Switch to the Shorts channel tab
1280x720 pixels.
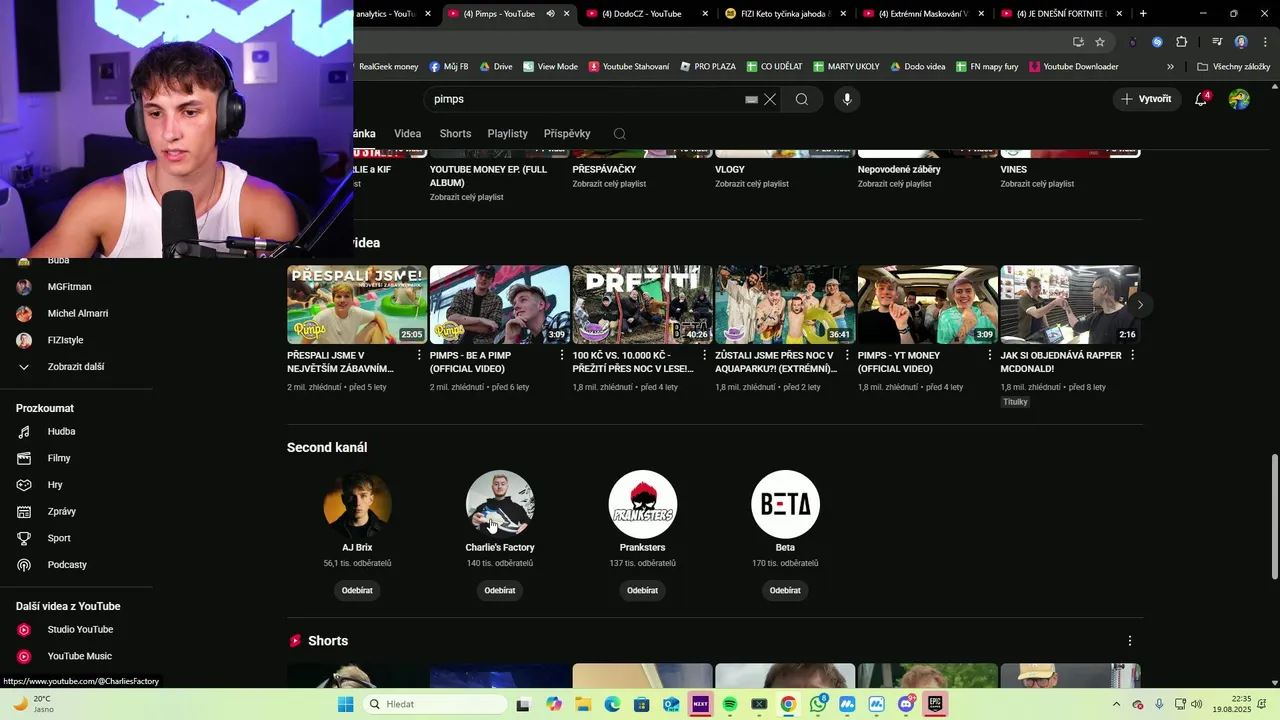click(455, 133)
